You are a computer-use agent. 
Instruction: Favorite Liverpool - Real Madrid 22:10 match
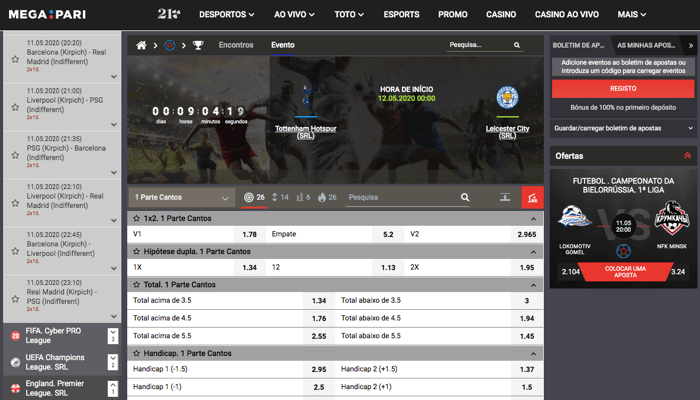15,203
